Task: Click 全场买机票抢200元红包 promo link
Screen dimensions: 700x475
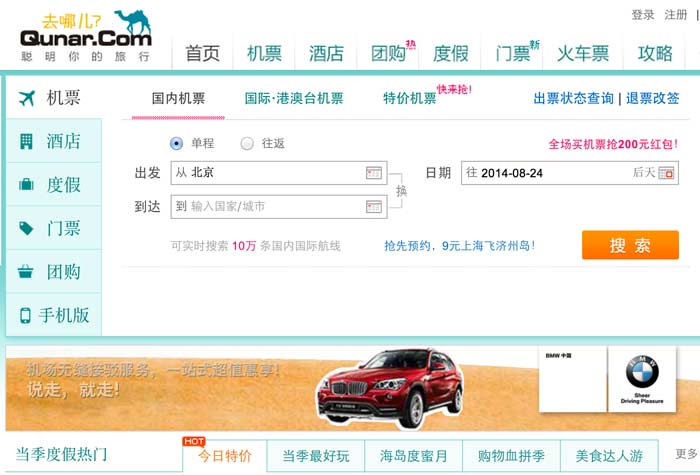Action: tap(613, 144)
